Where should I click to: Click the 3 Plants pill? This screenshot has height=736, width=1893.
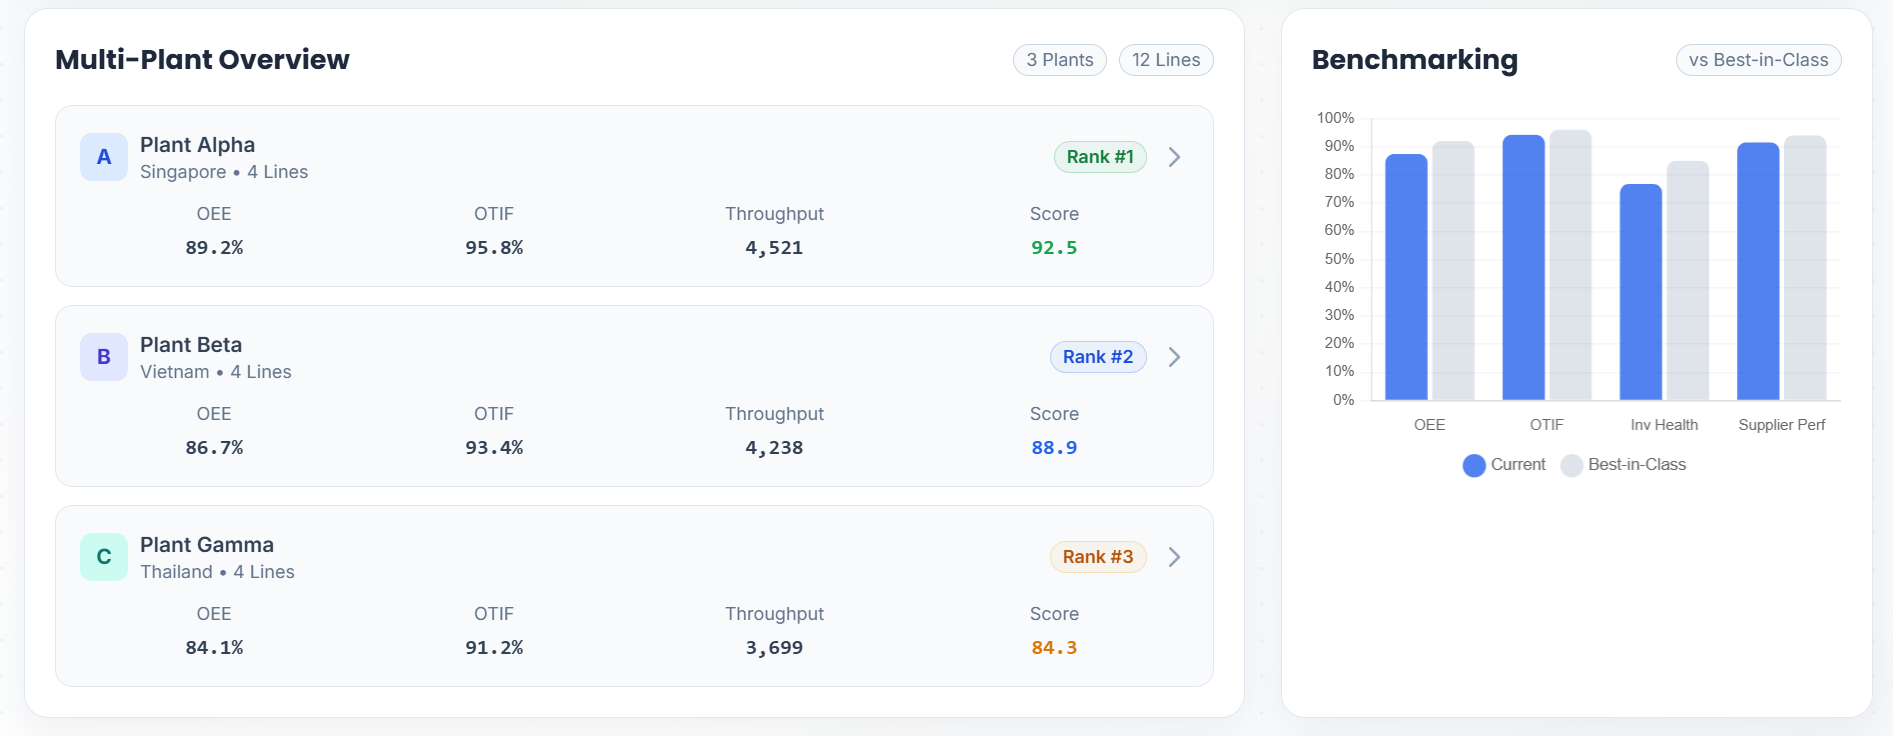tap(1059, 60)
